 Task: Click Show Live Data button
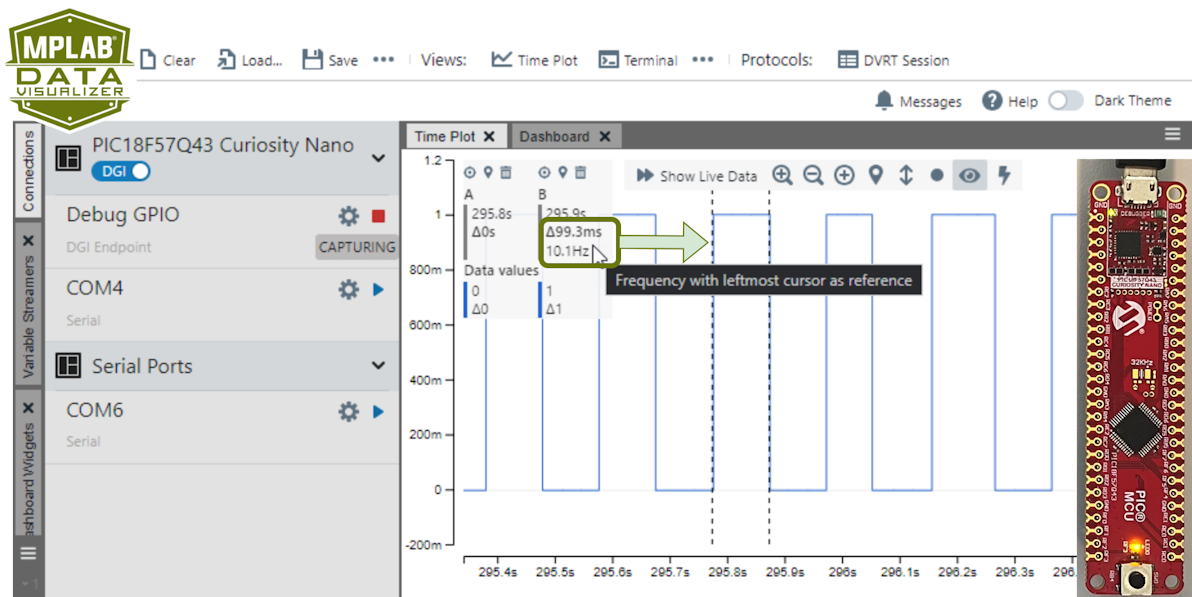pos(697,176)
